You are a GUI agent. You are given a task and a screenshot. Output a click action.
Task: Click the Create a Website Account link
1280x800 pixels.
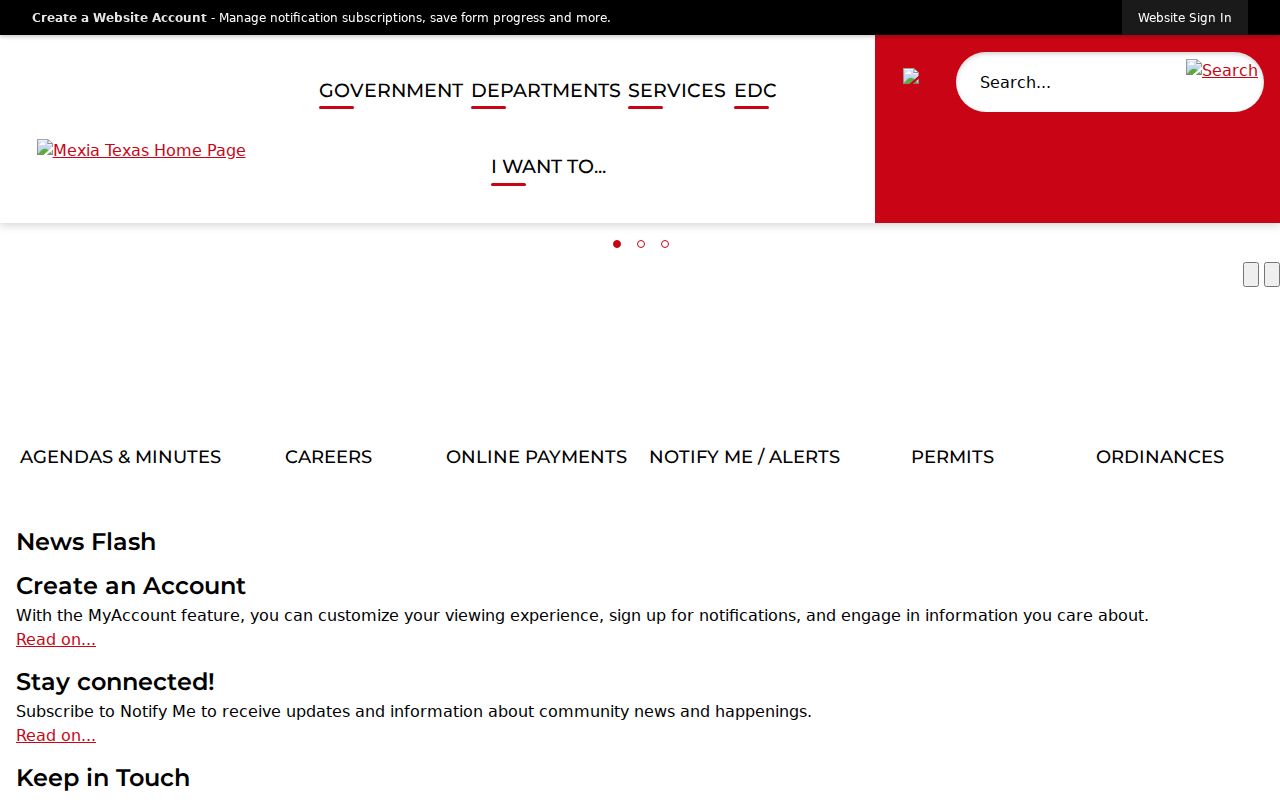point(119,18)
